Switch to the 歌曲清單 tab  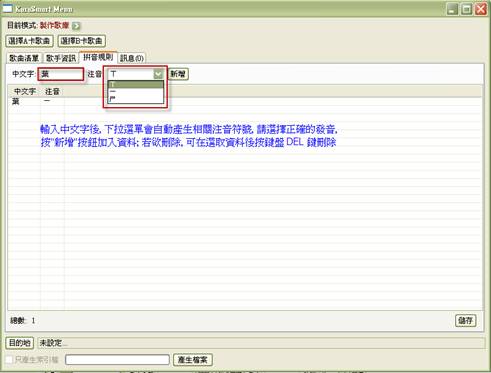[24, 58]
